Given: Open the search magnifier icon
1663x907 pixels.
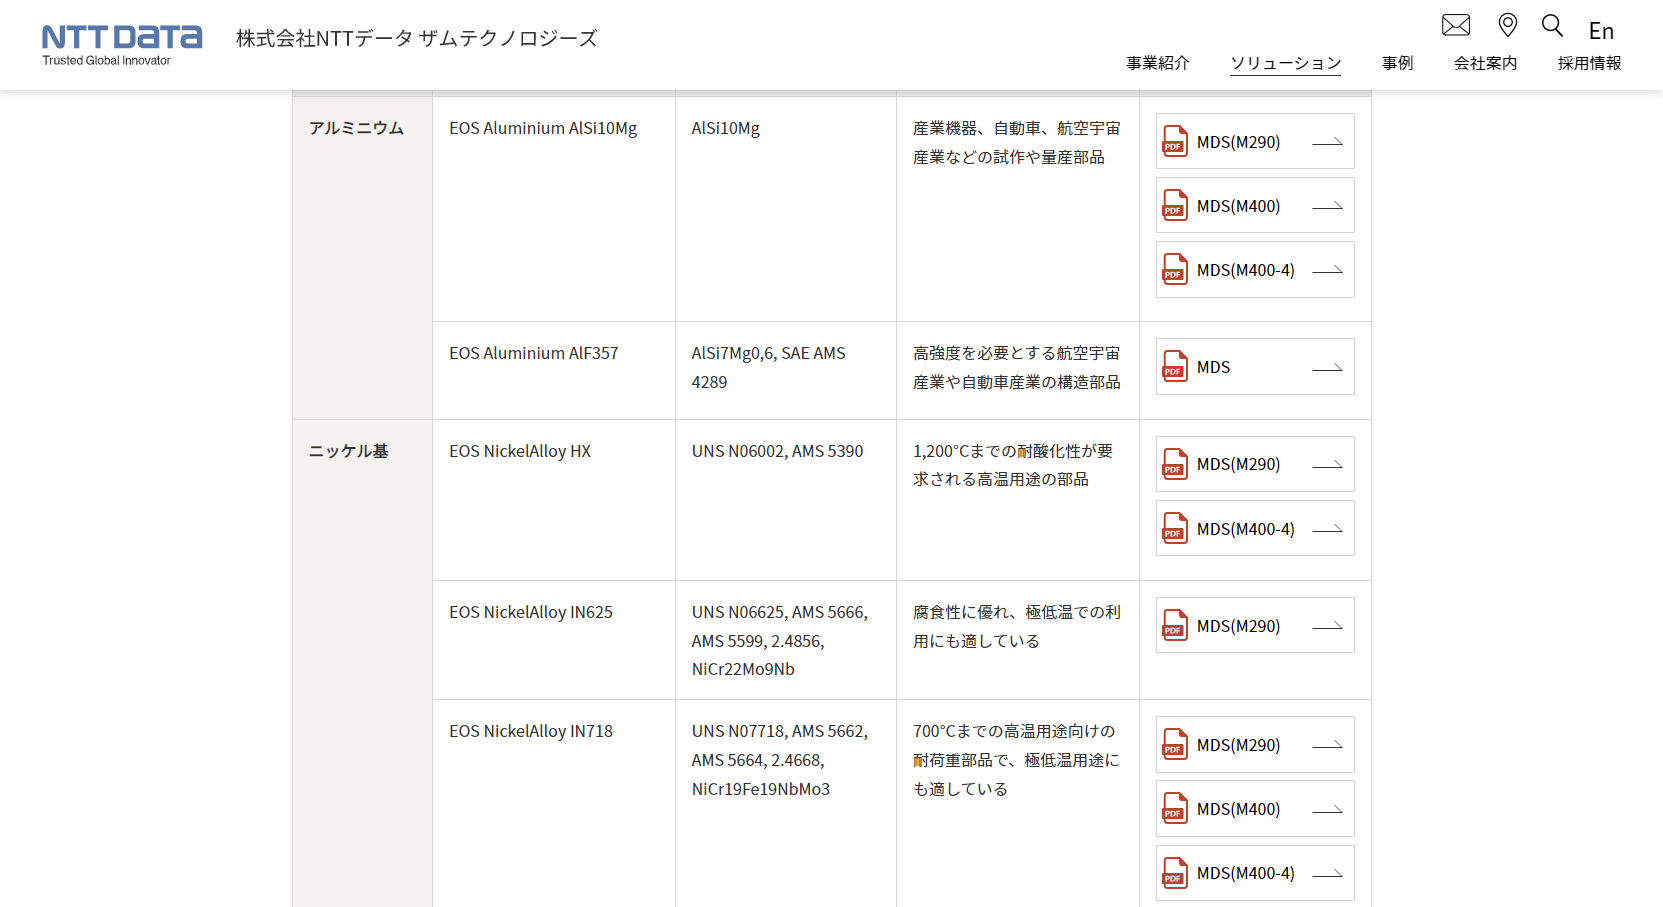Looking at the screenshot, I should click(1552, 25).
